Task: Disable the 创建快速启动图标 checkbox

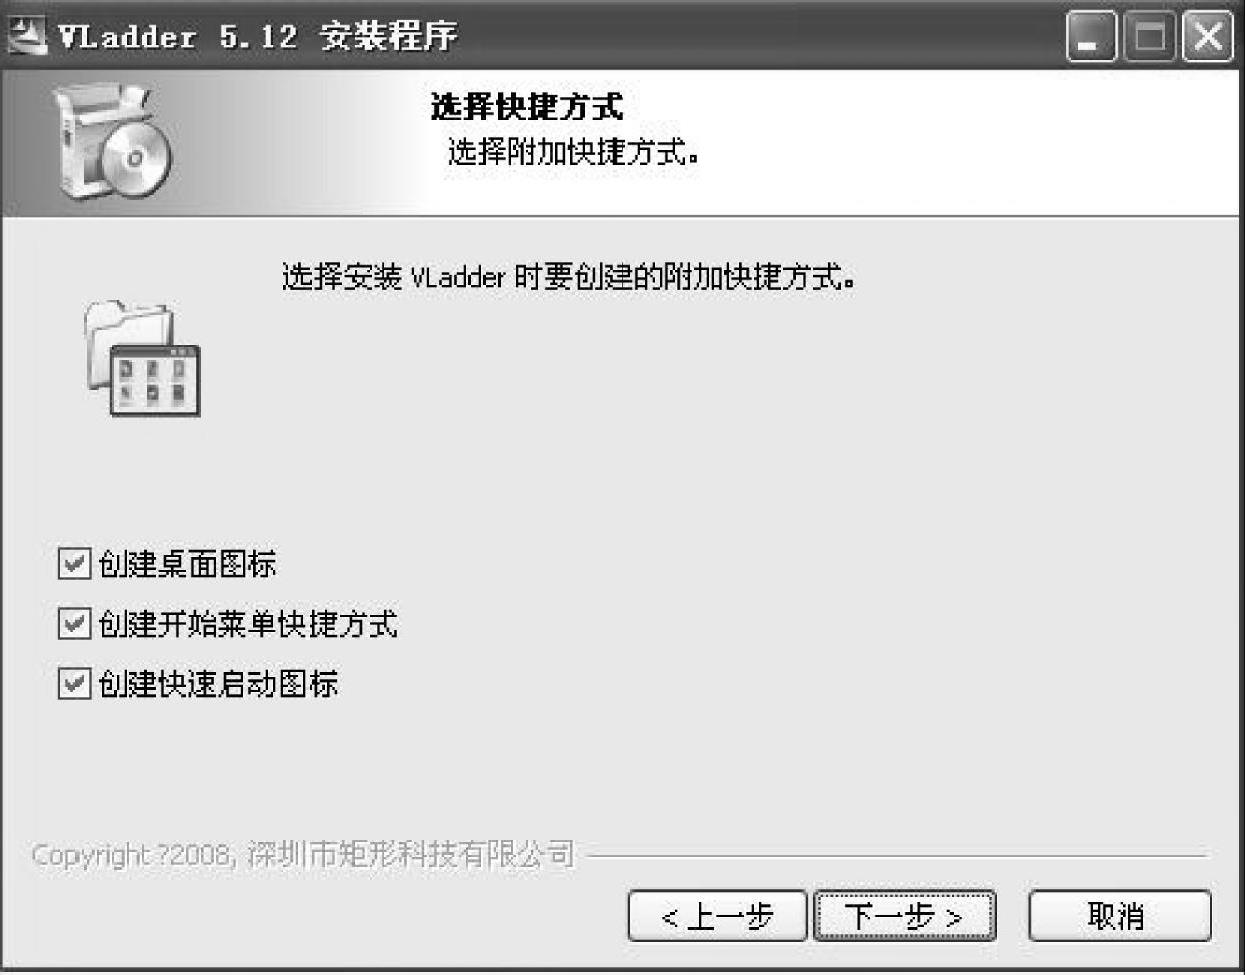Action: tap(74, 684)
